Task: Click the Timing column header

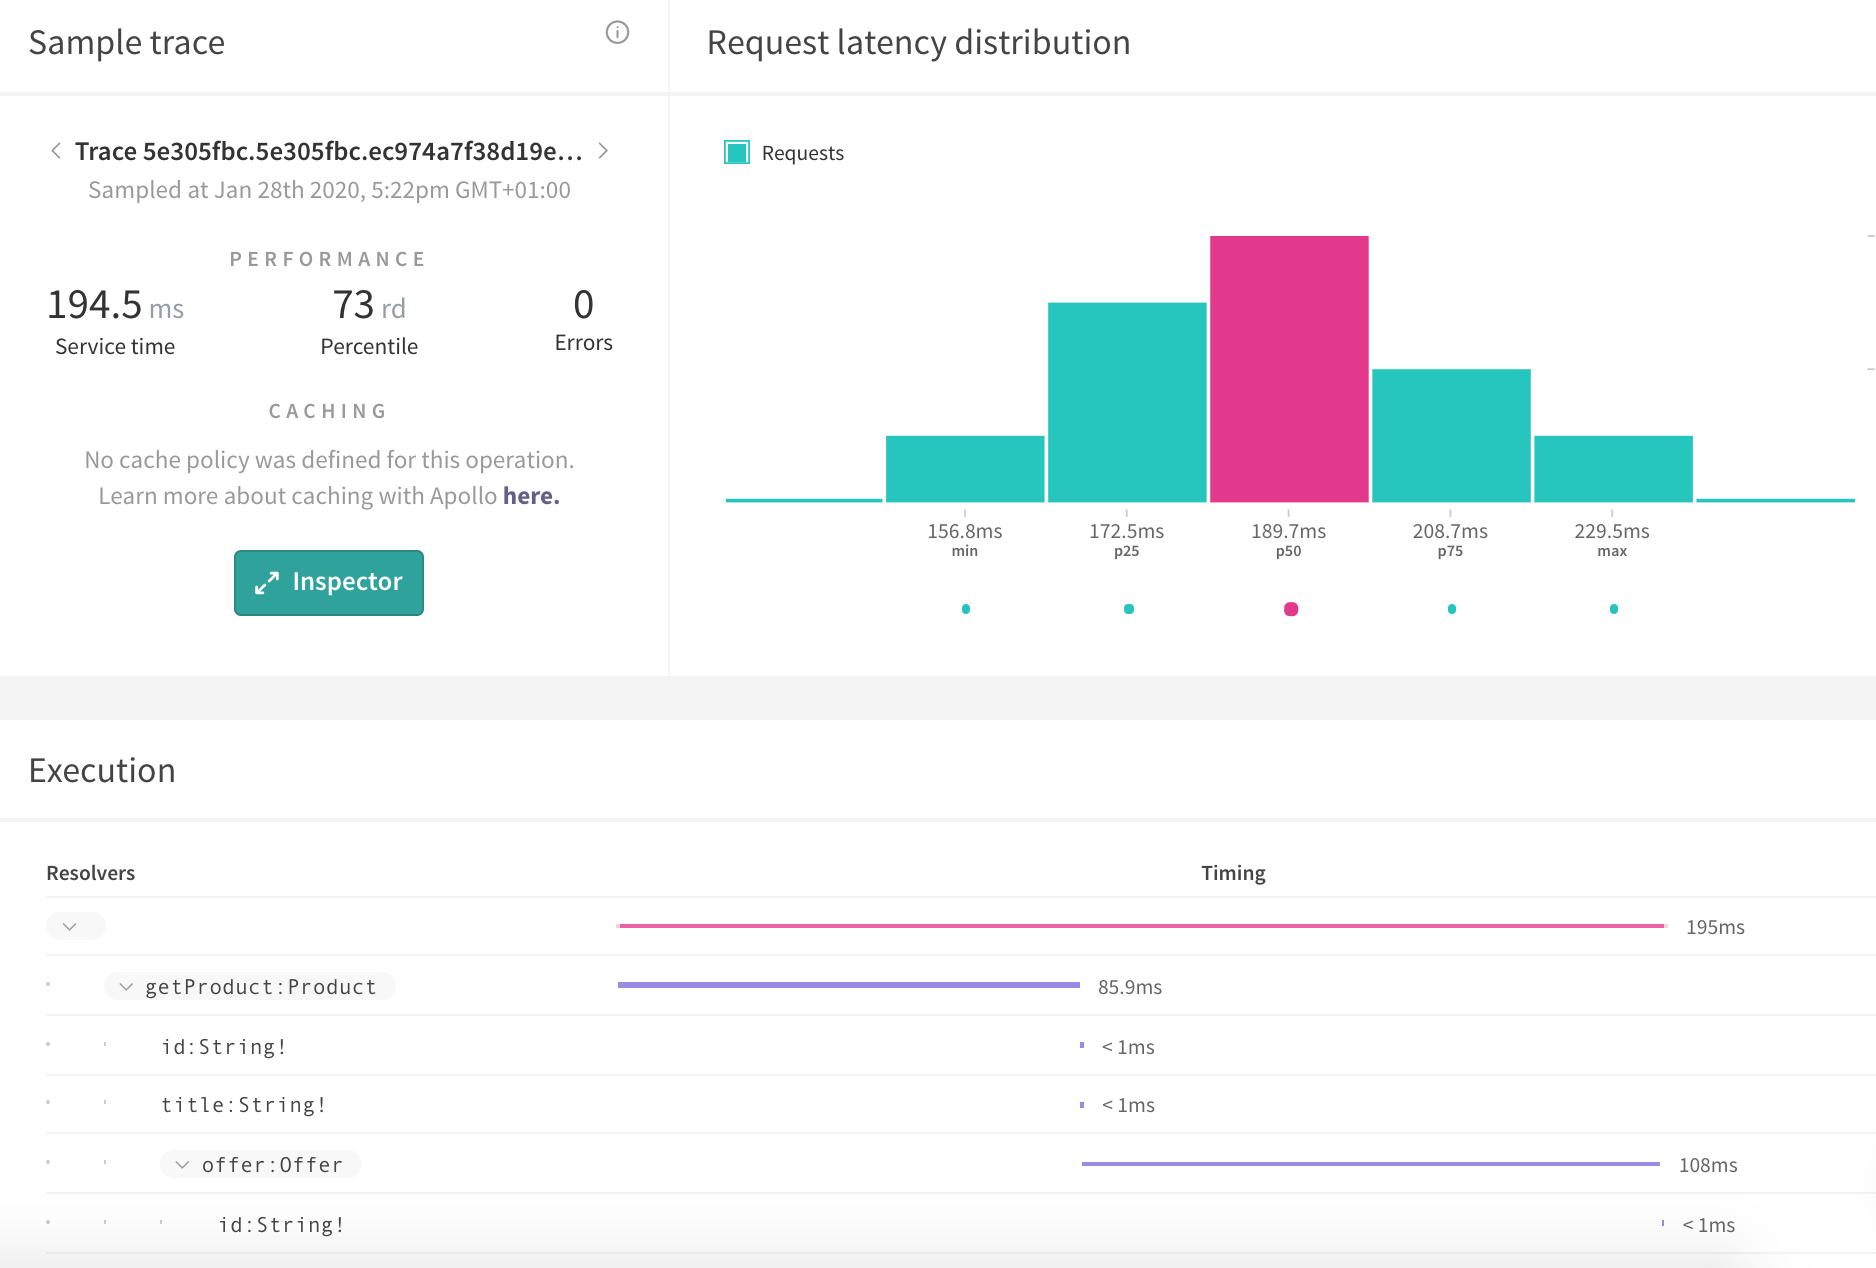Action: click(1233, 873)
